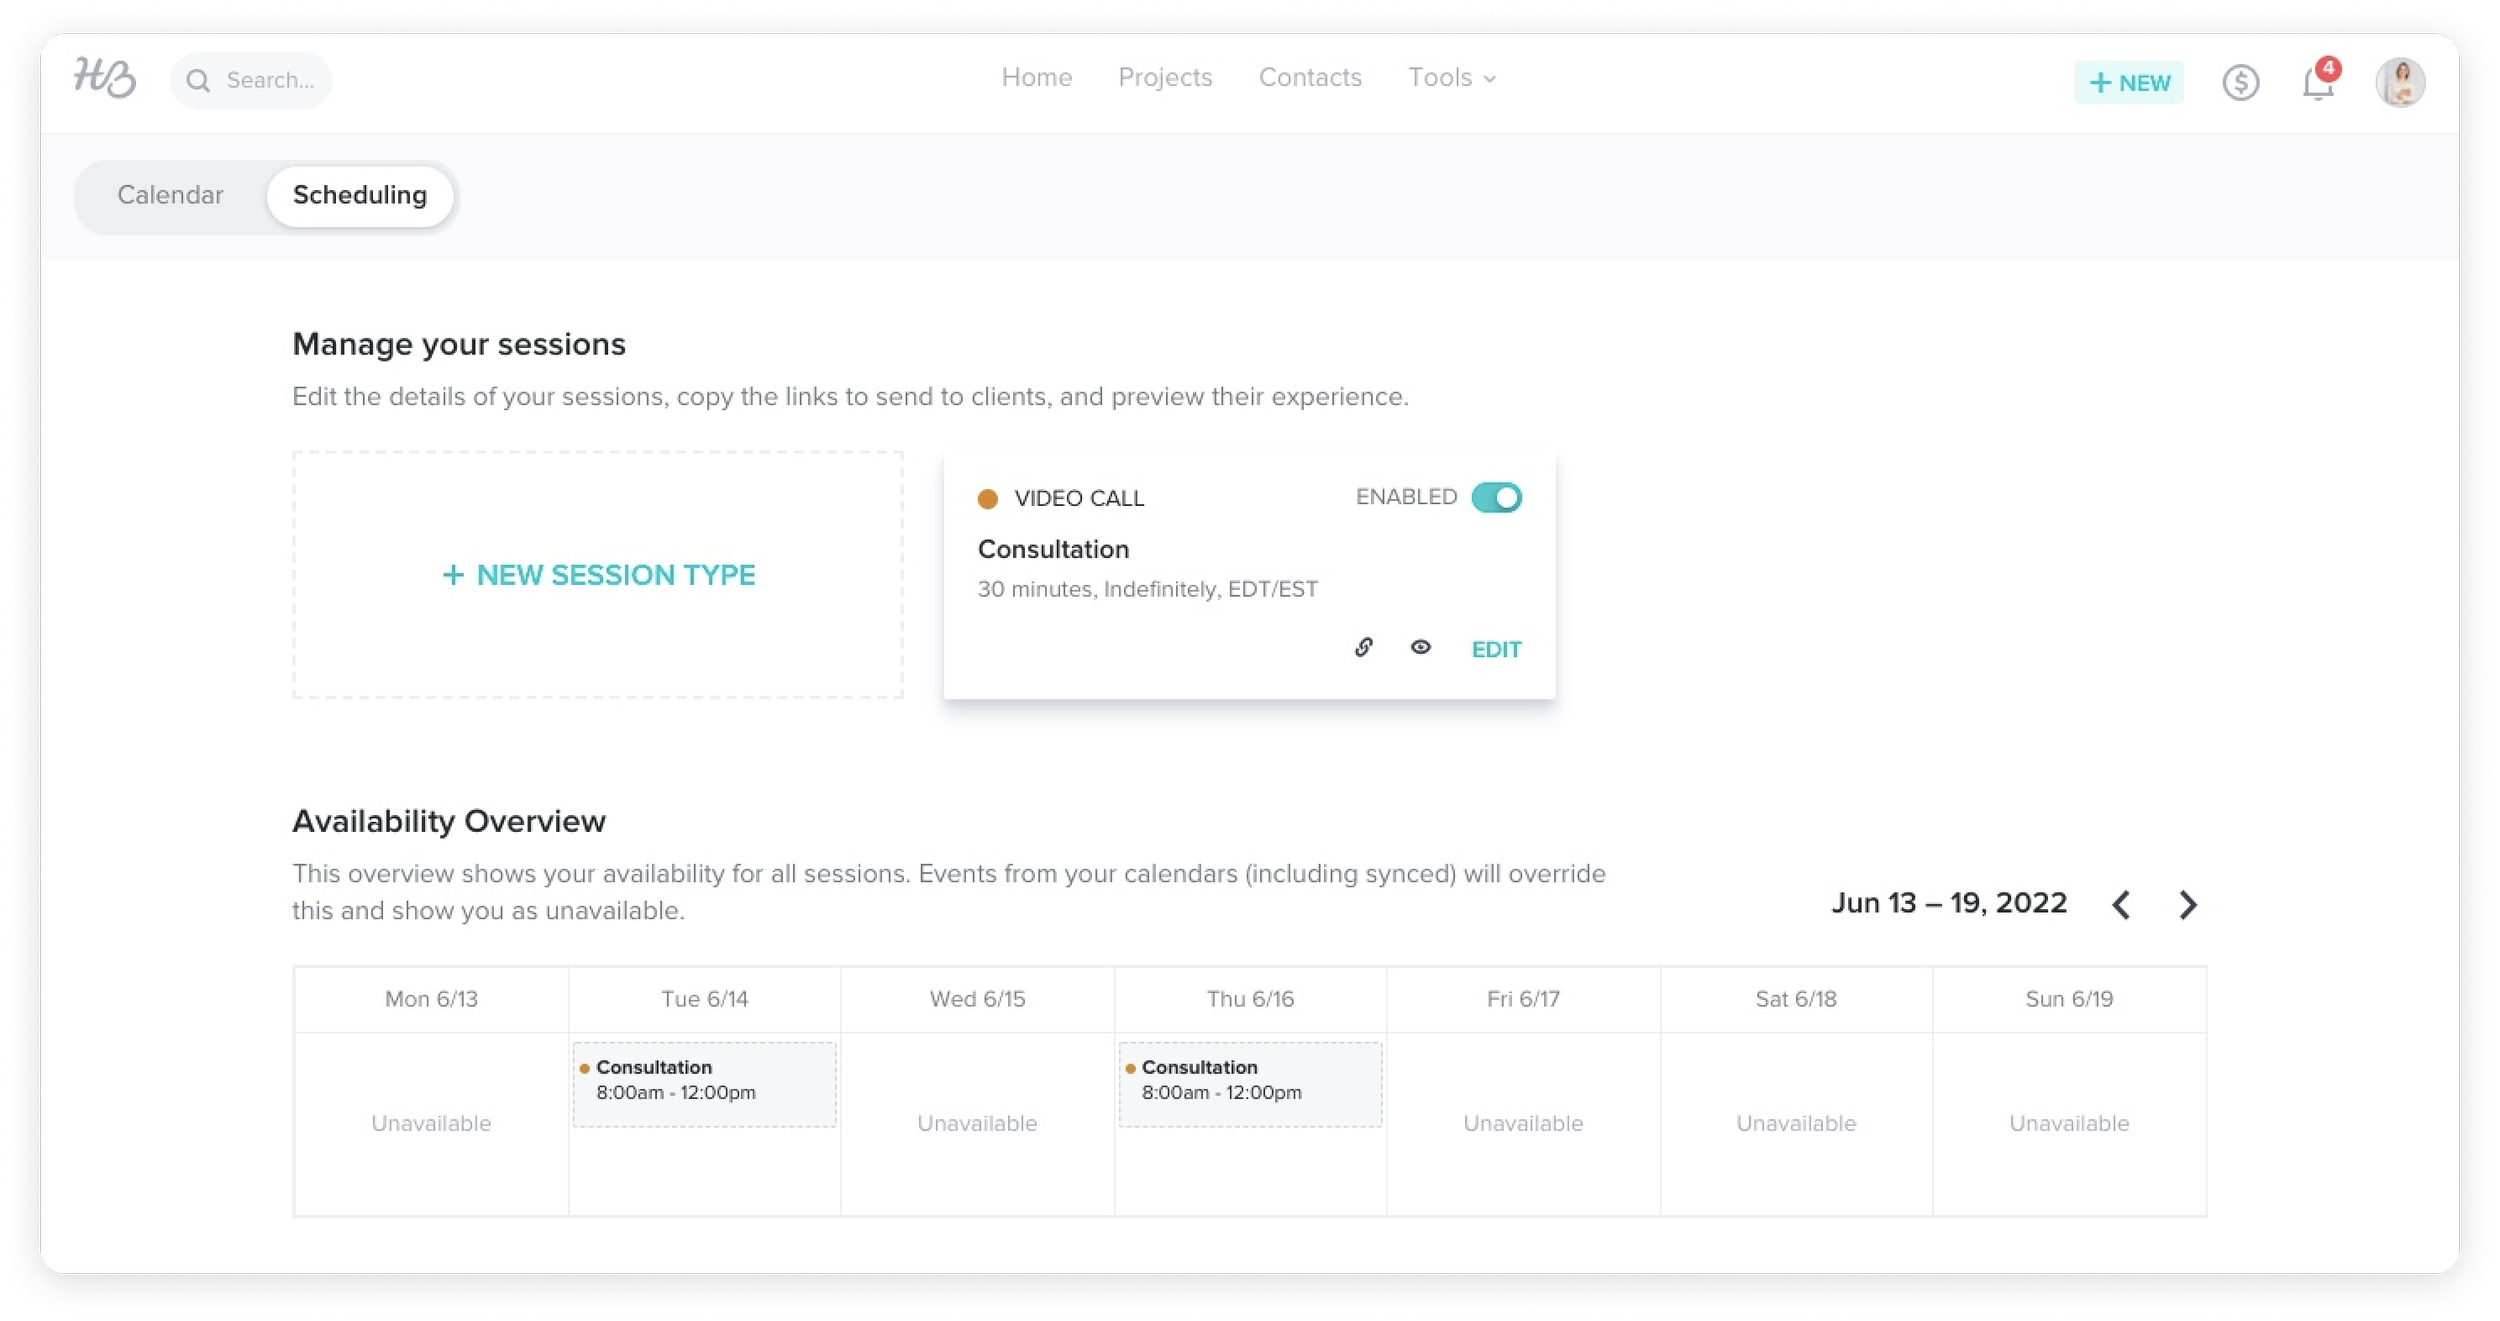Open the HoneyBook home logo
Viewport: 2500px width, 1321px height.
104,79
